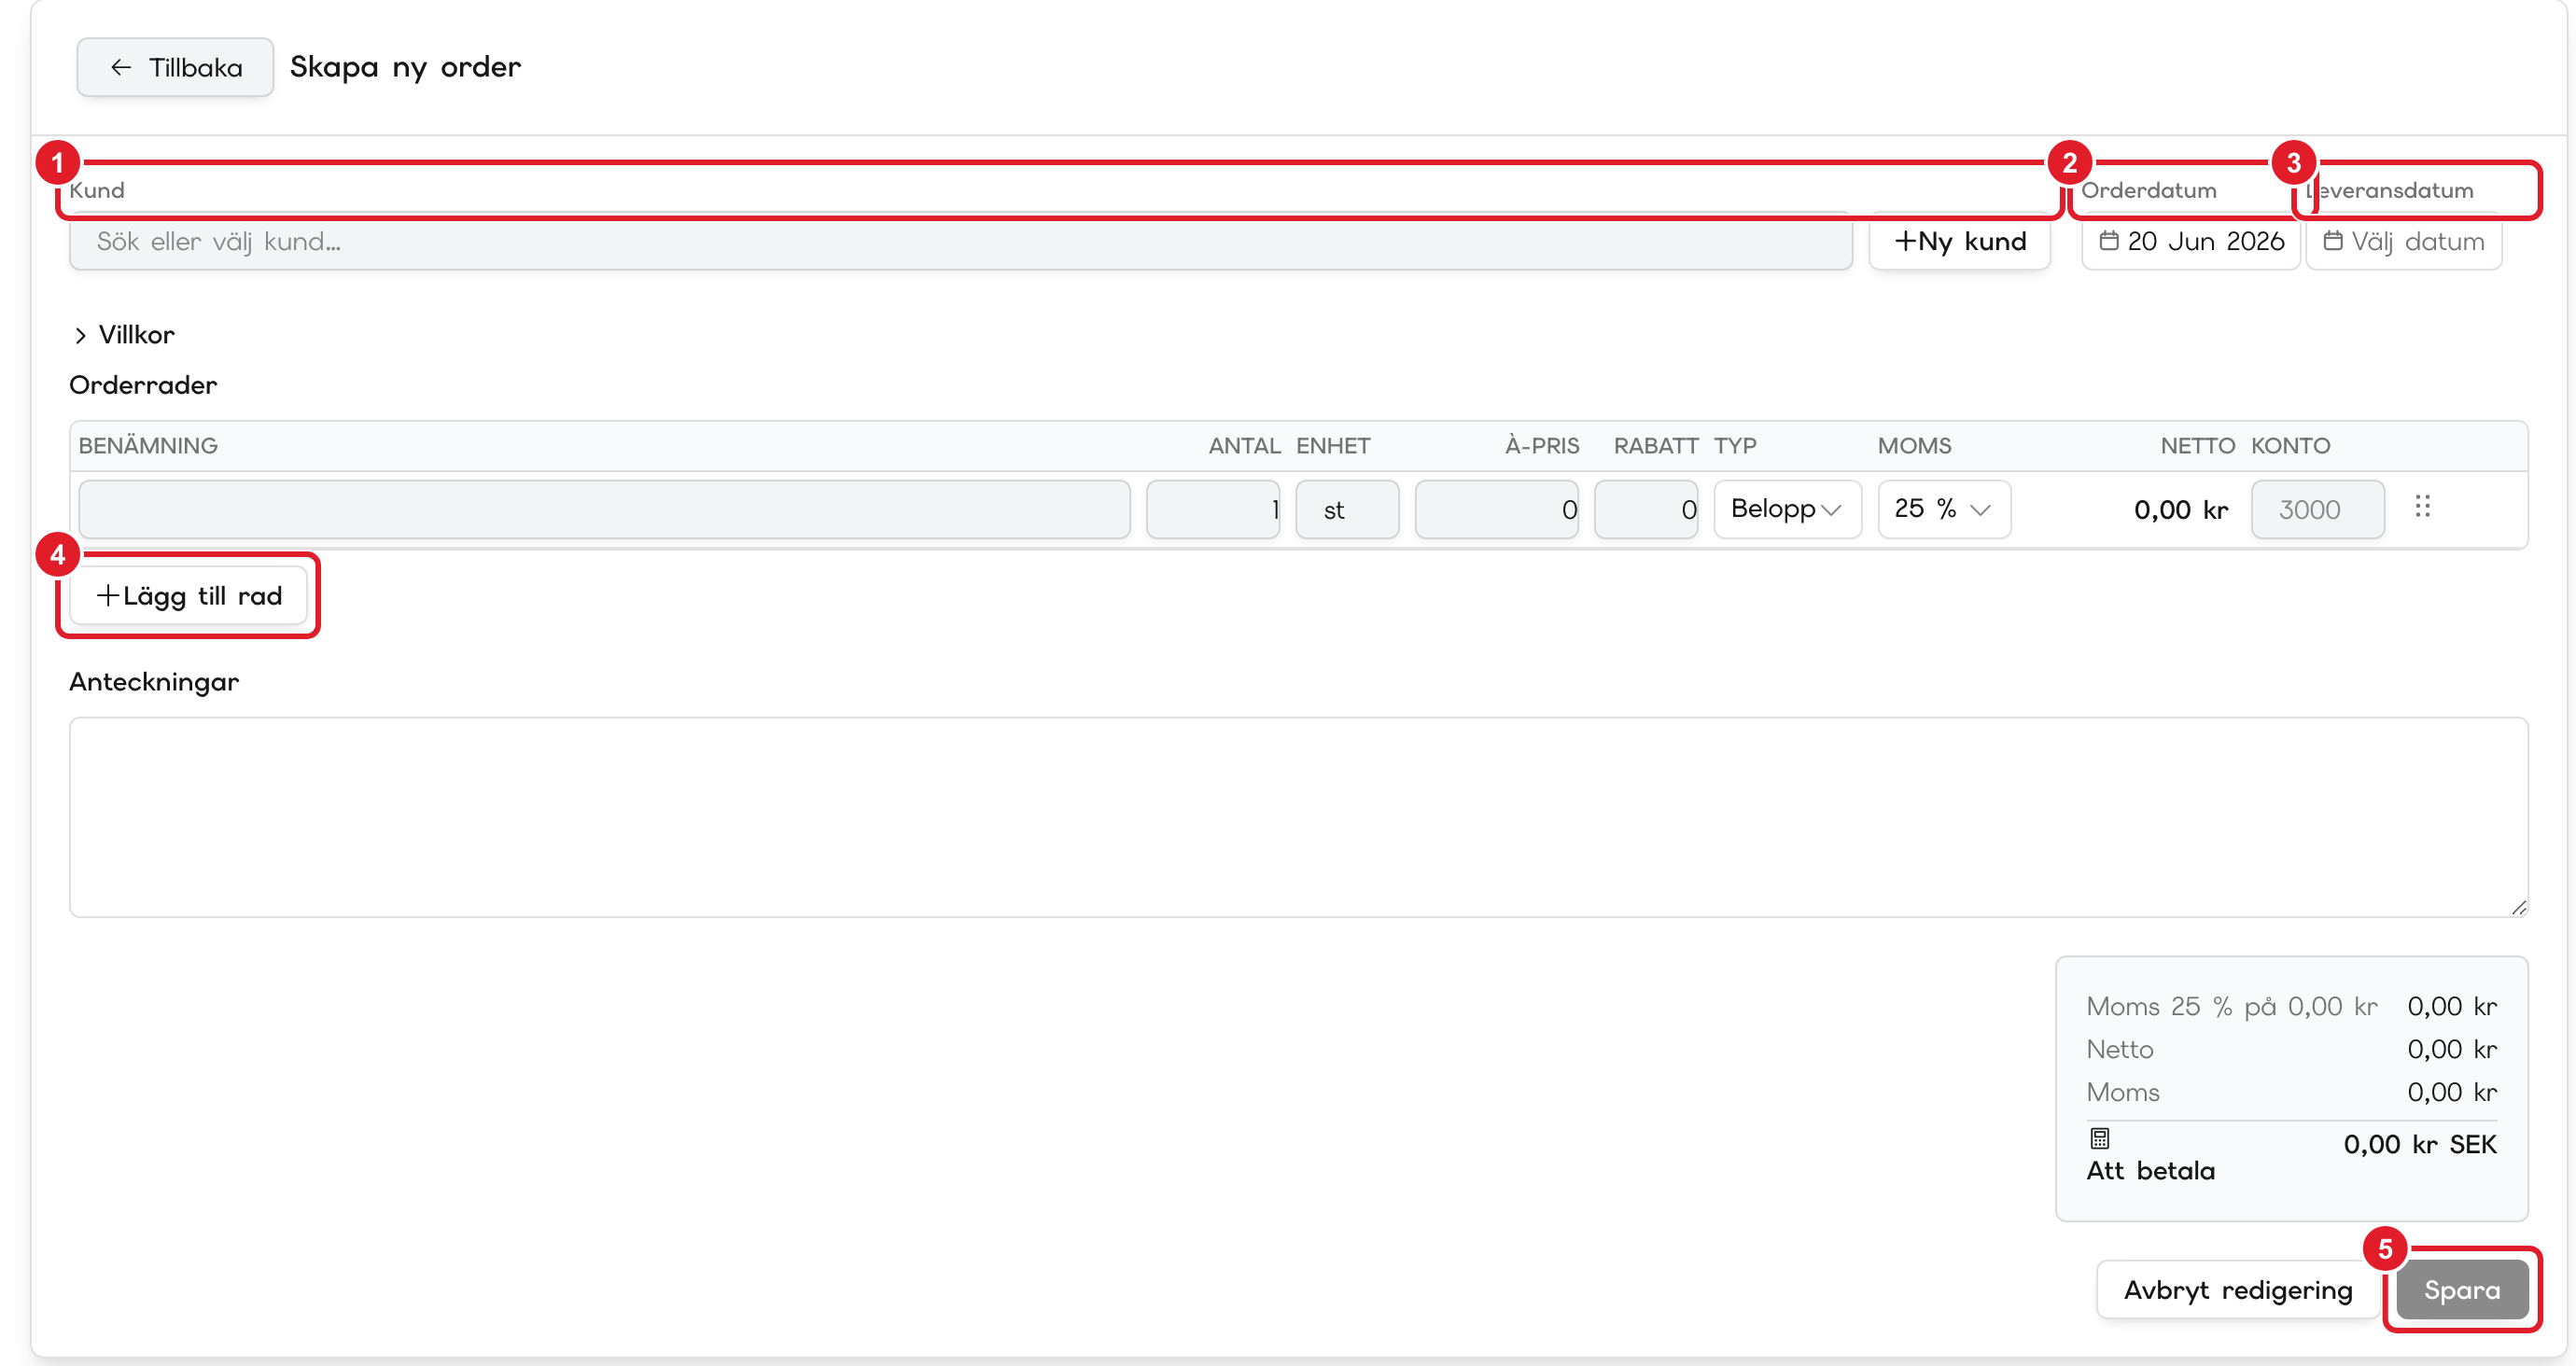Open the 25 % moms dropdown
2576x1366 pixels.
1943,509
